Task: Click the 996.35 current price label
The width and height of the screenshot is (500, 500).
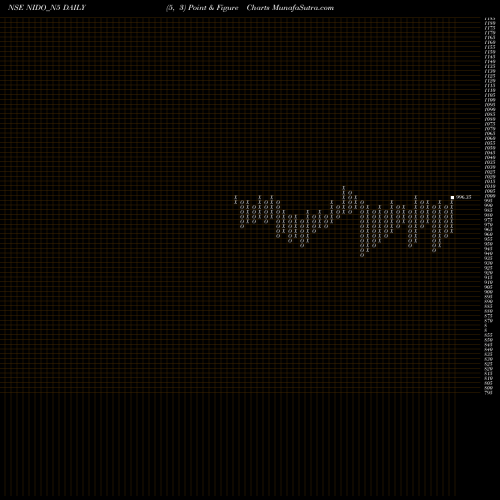Action: [x=463, y=197]
